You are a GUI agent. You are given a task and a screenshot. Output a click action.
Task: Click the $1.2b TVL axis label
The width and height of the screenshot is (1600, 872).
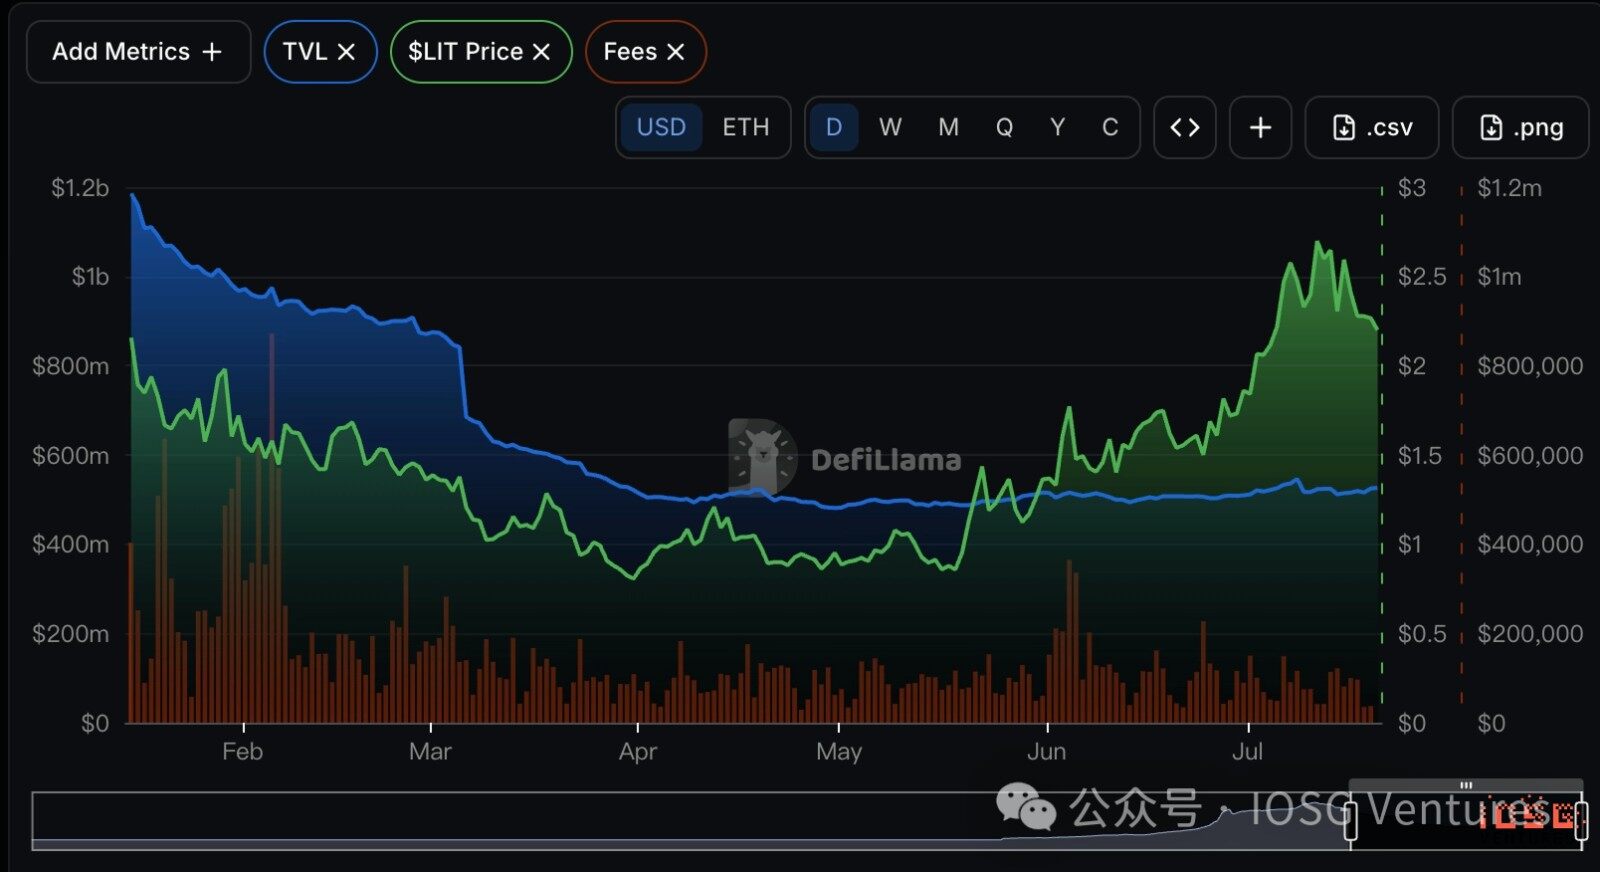[80, 188]
